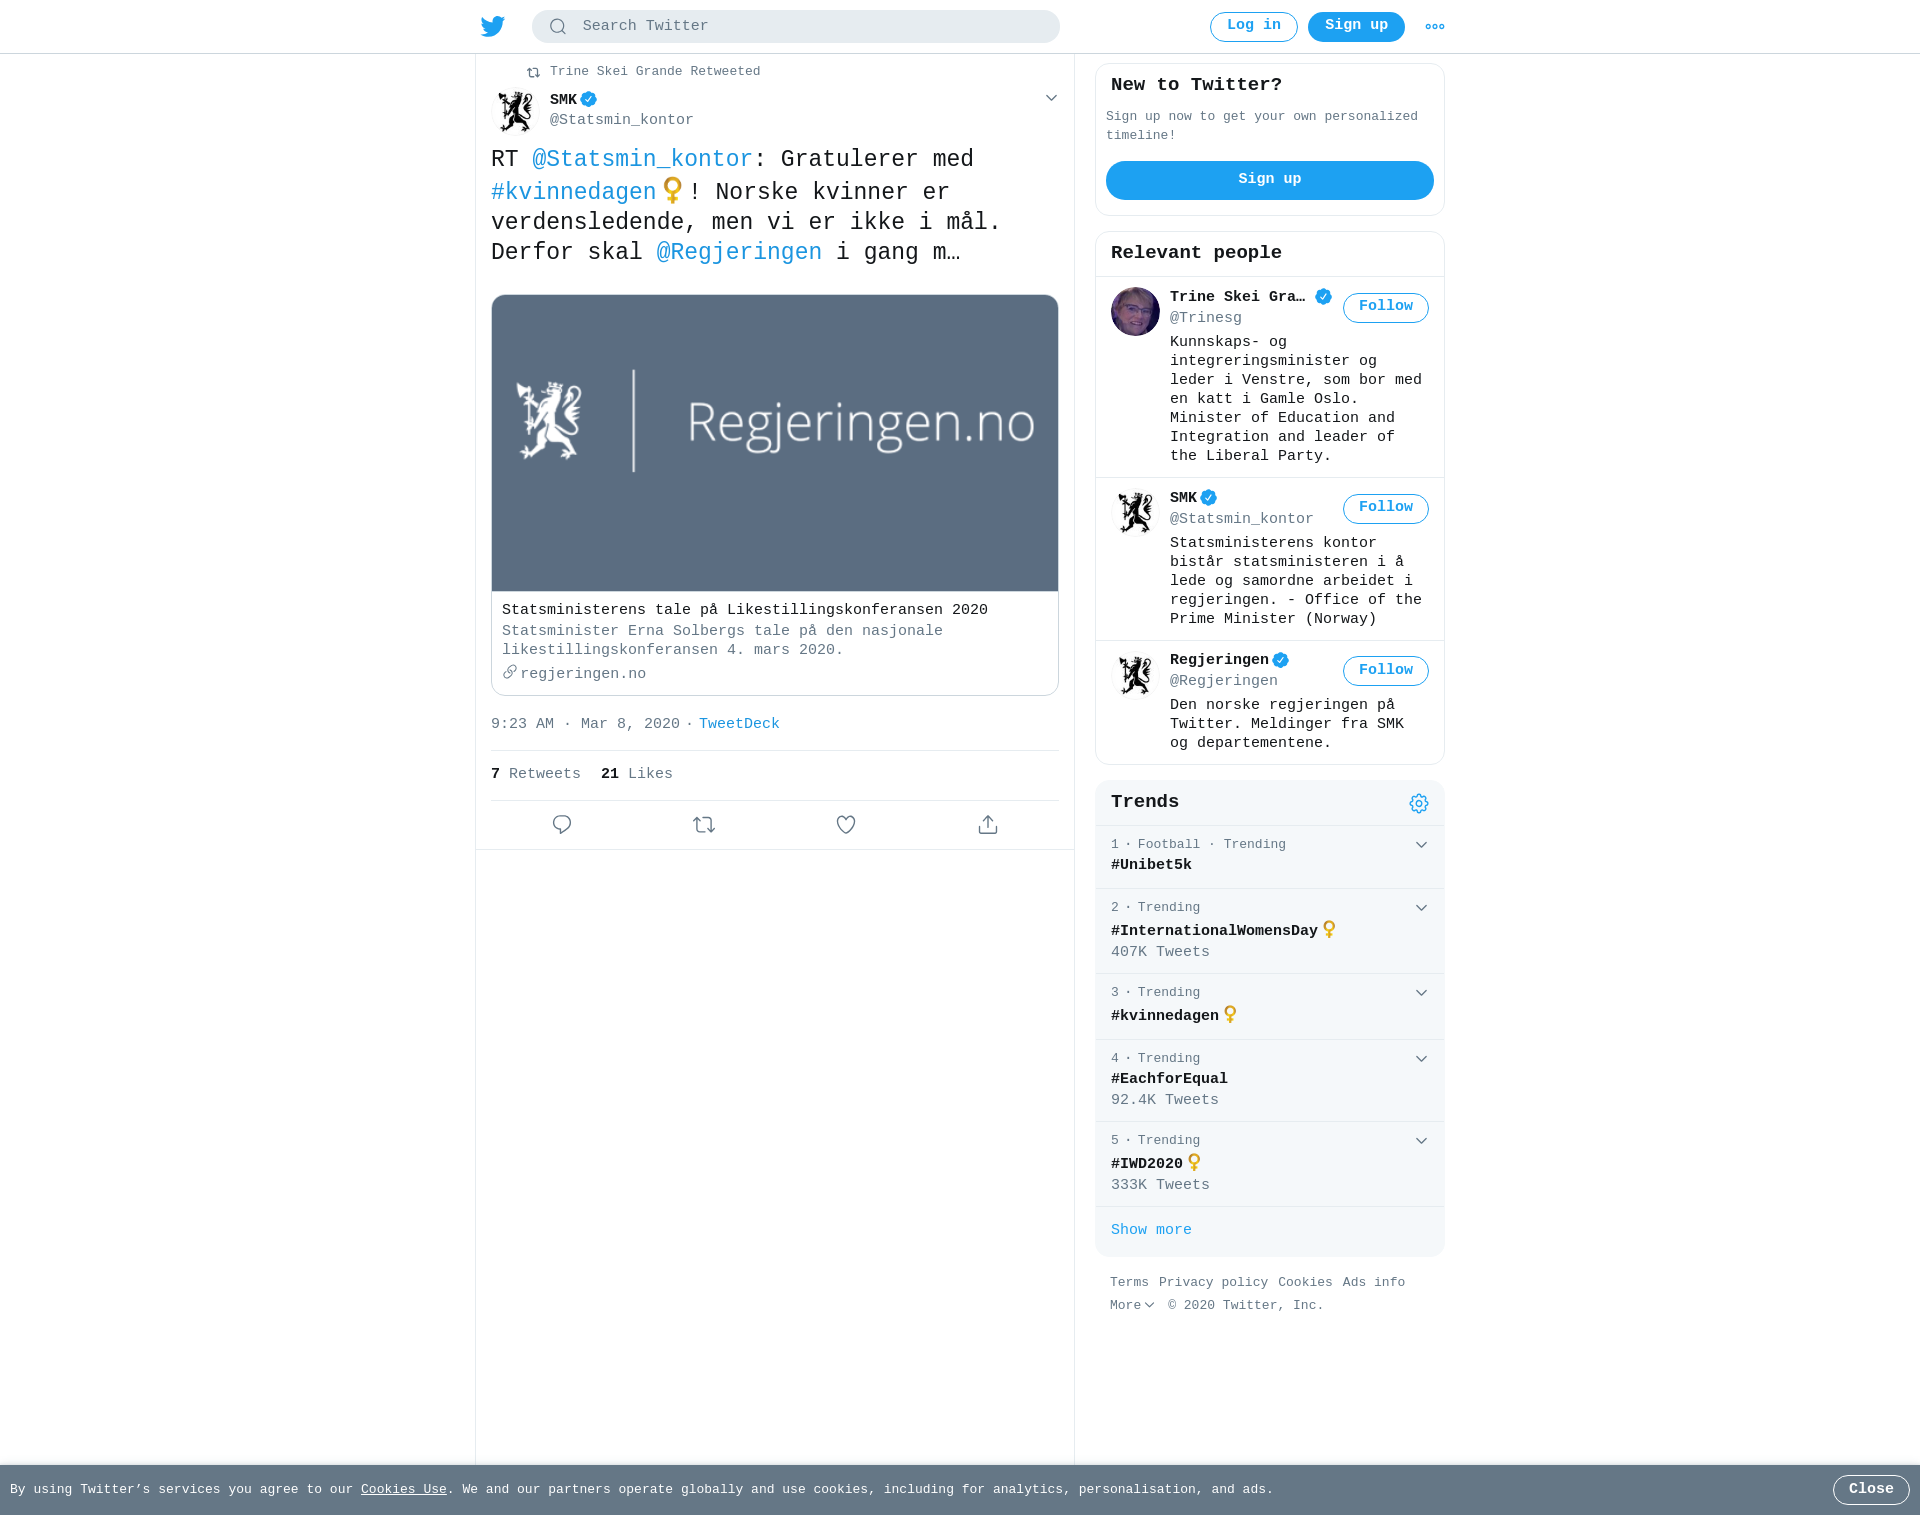Screen dimensions: 1920x1515
Task: Open Trends settings gear icon
Action: click(x=1419, y=804)
